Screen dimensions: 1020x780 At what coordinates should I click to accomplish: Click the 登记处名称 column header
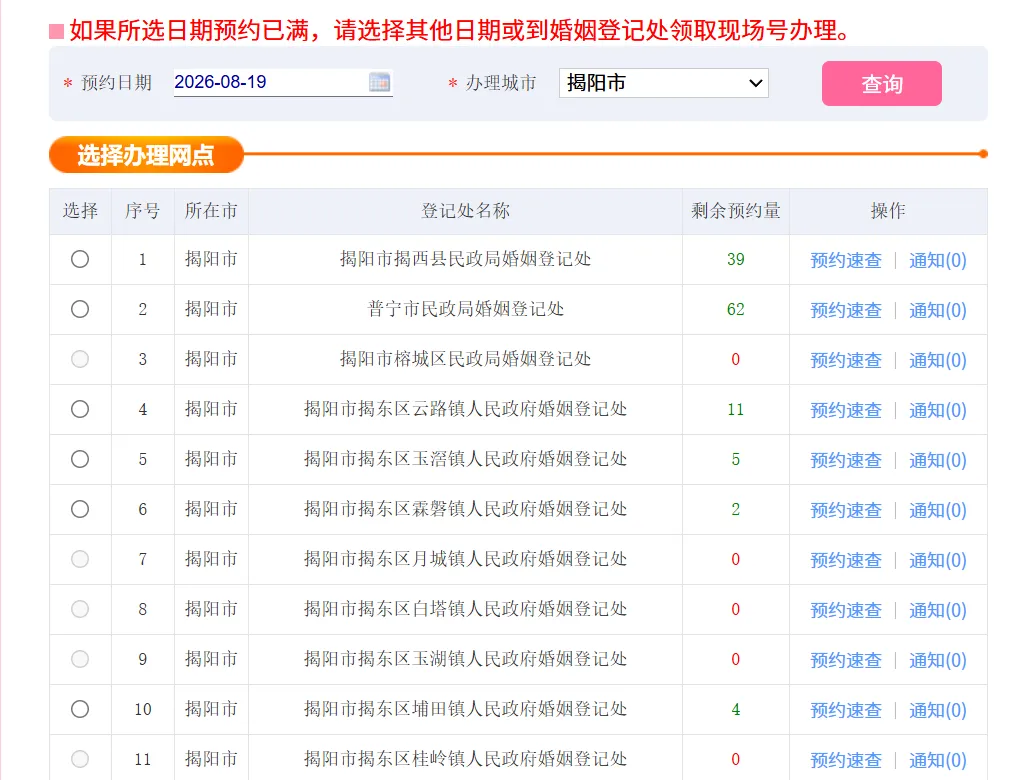tap(465, 211)
